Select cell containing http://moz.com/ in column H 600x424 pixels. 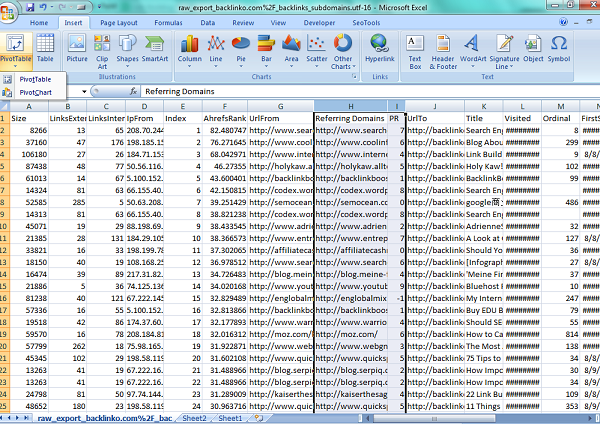pyautogui.click(x=351, y=334)
